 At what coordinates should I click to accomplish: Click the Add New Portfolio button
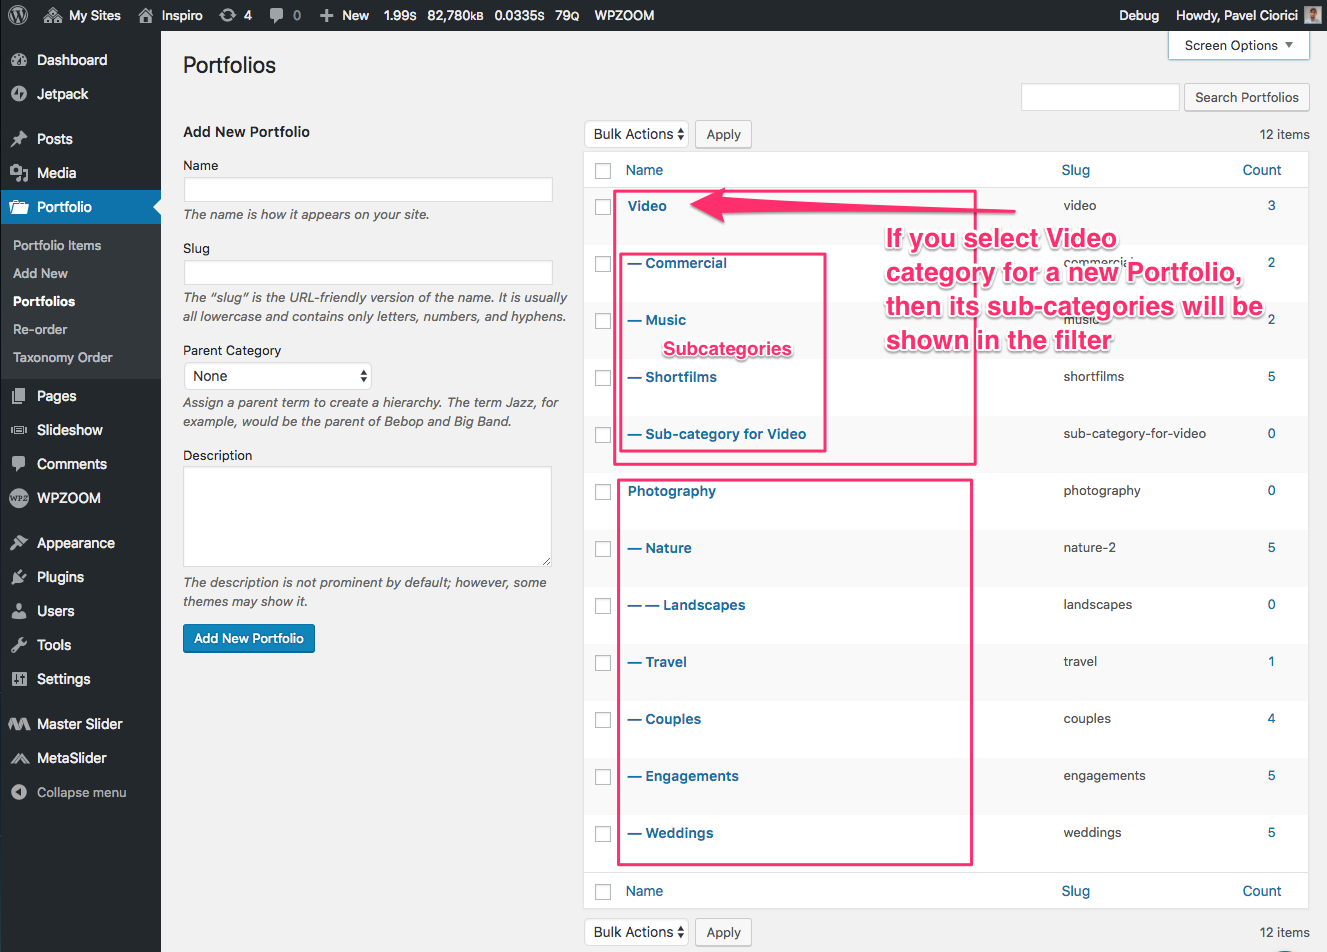249,638
